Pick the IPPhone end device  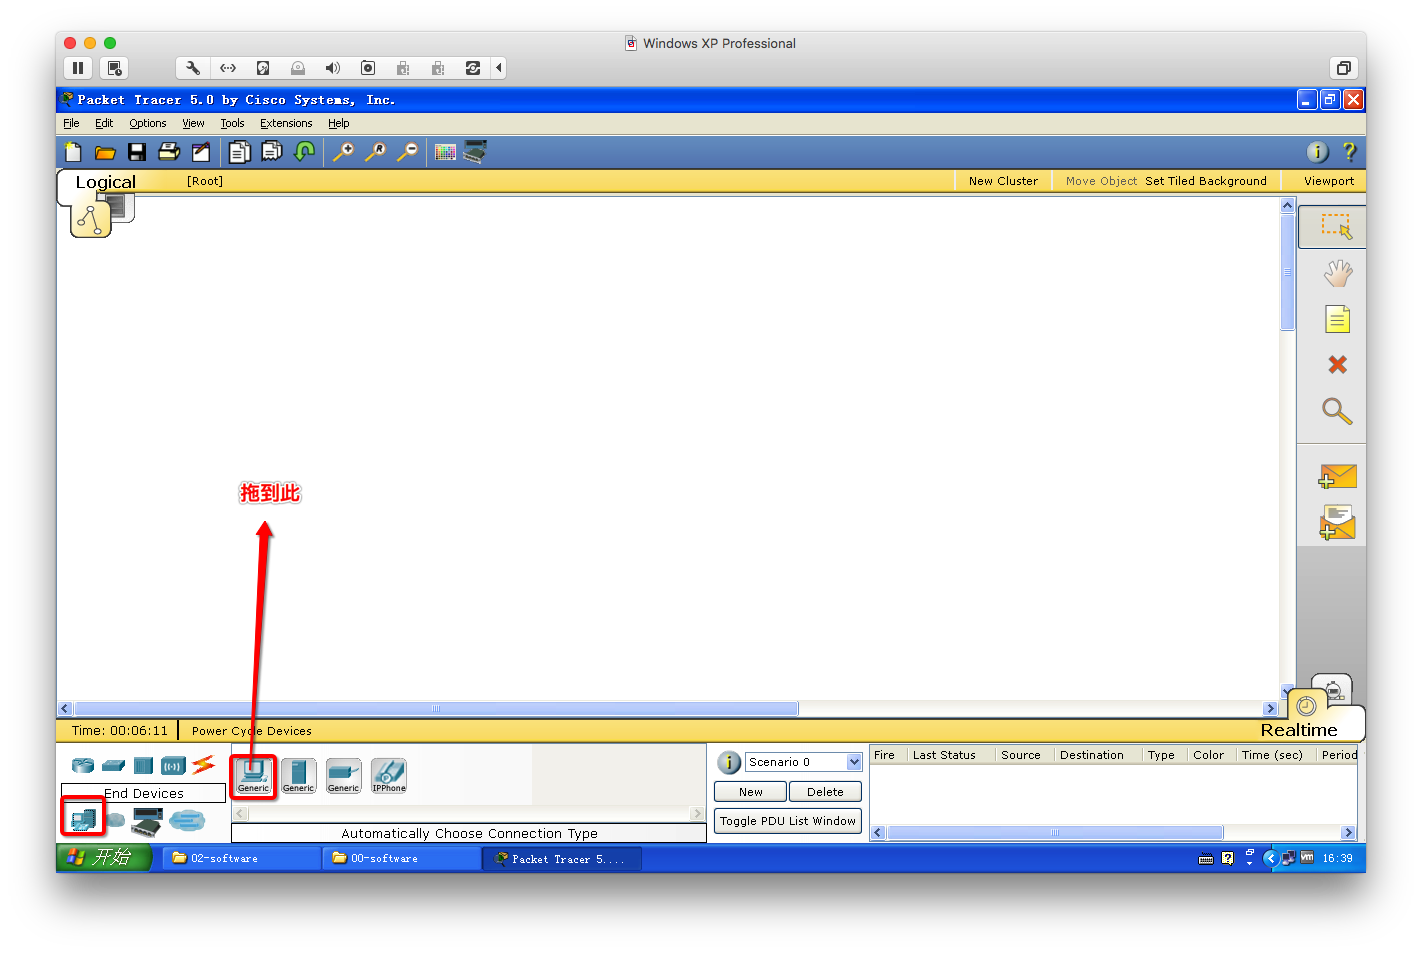coord(389,775)
